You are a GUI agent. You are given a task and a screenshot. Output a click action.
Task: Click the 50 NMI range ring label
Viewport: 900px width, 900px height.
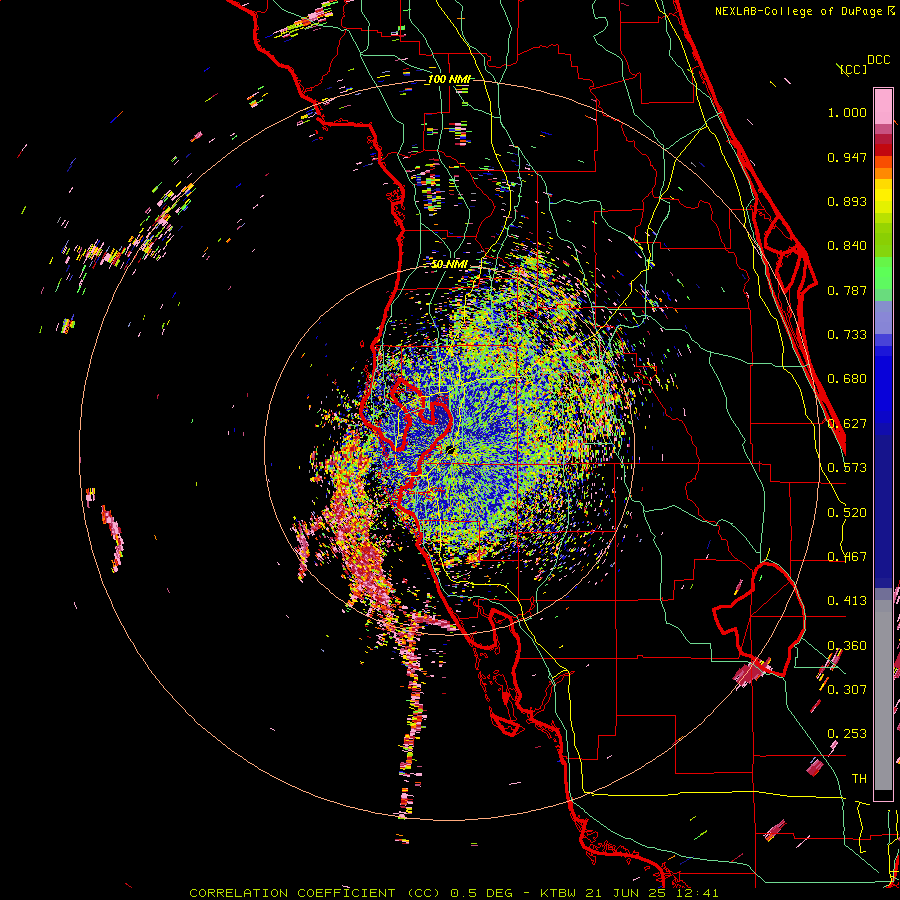[x=449, y=264]
